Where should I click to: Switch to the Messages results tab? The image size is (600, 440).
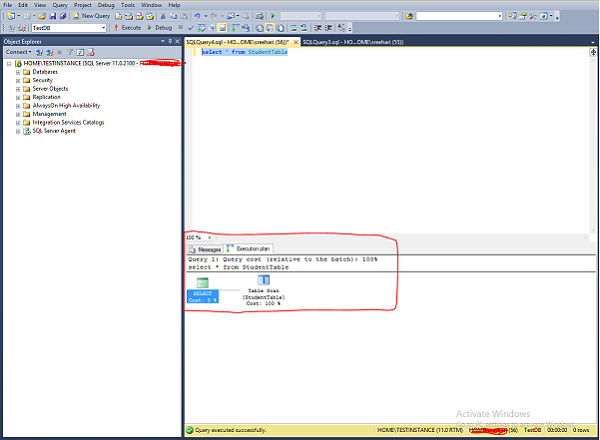pyautogui.click(x=205, y=249)
